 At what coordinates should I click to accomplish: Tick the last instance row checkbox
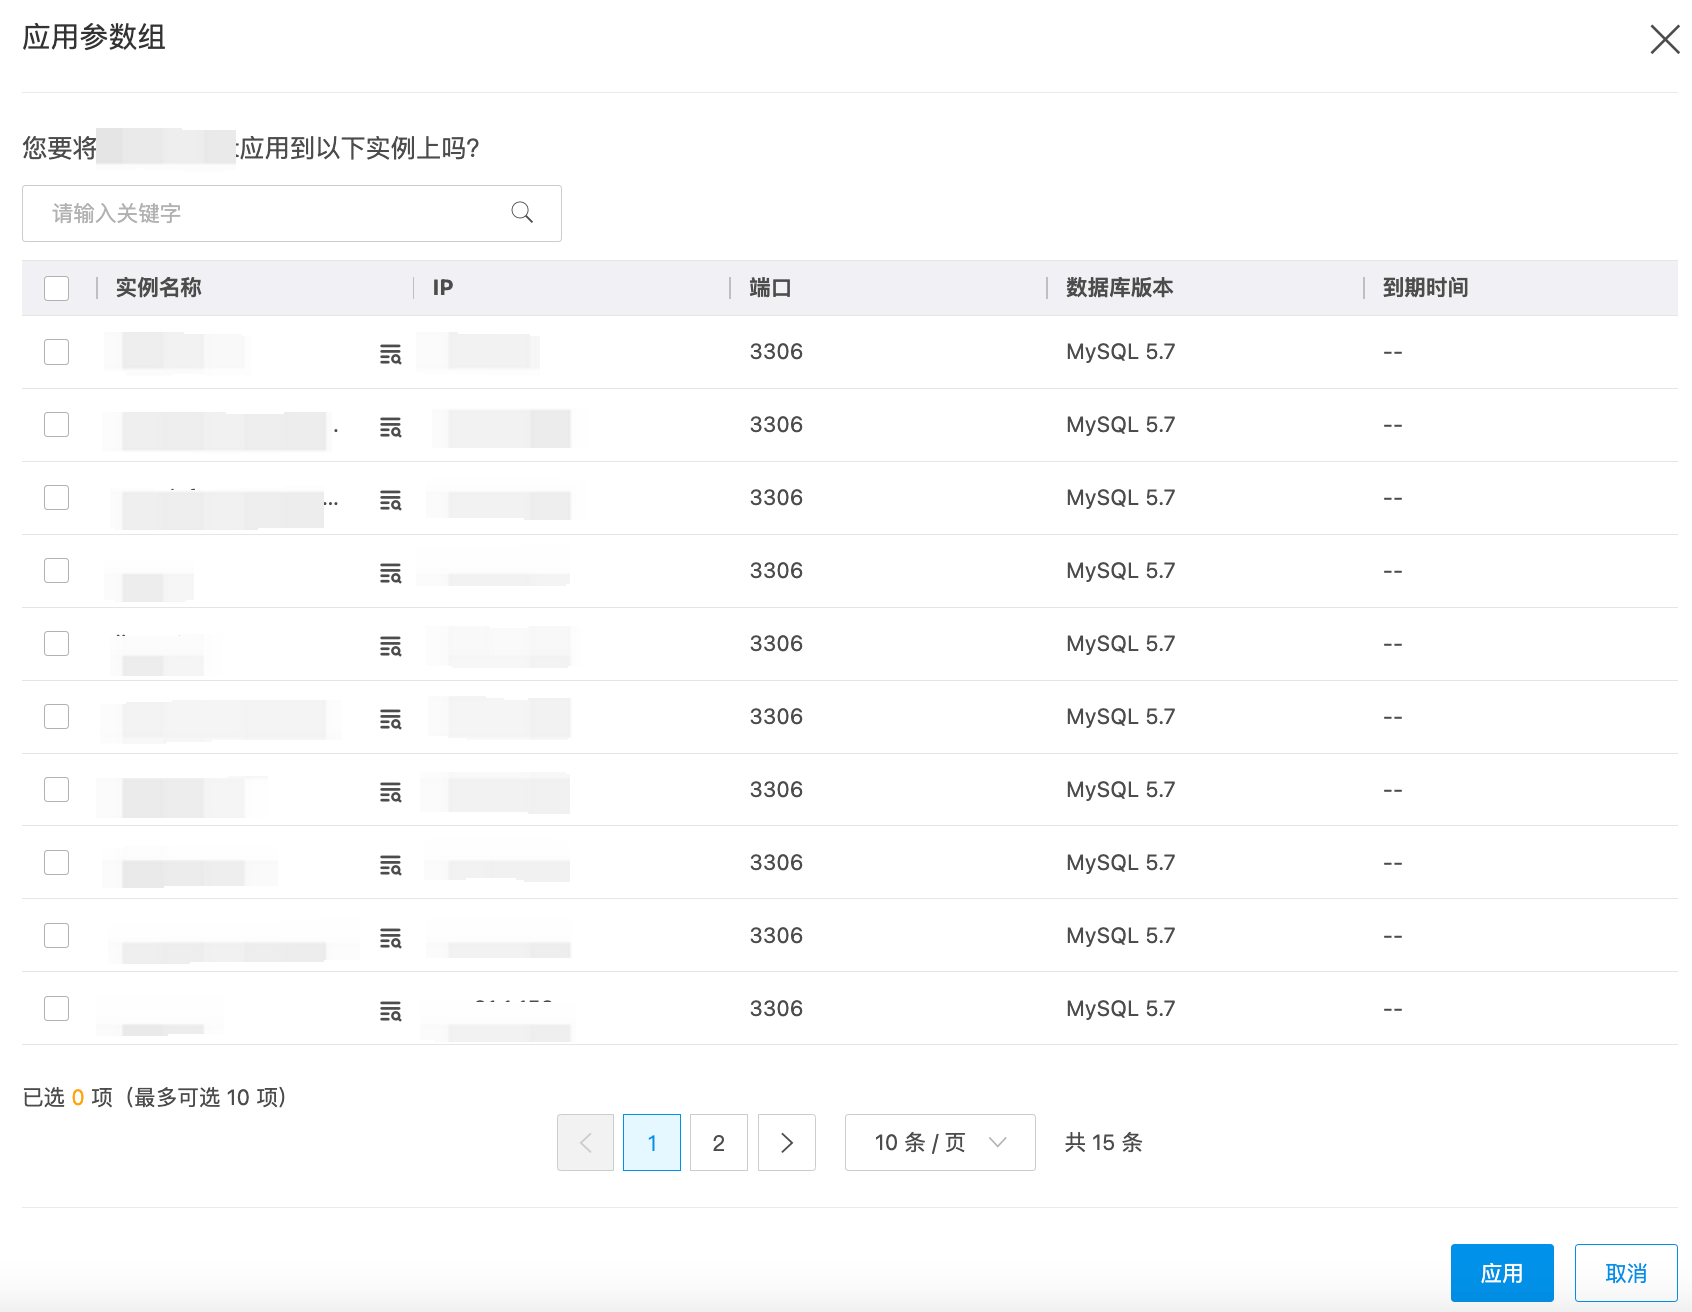(x=57, y=1008)
